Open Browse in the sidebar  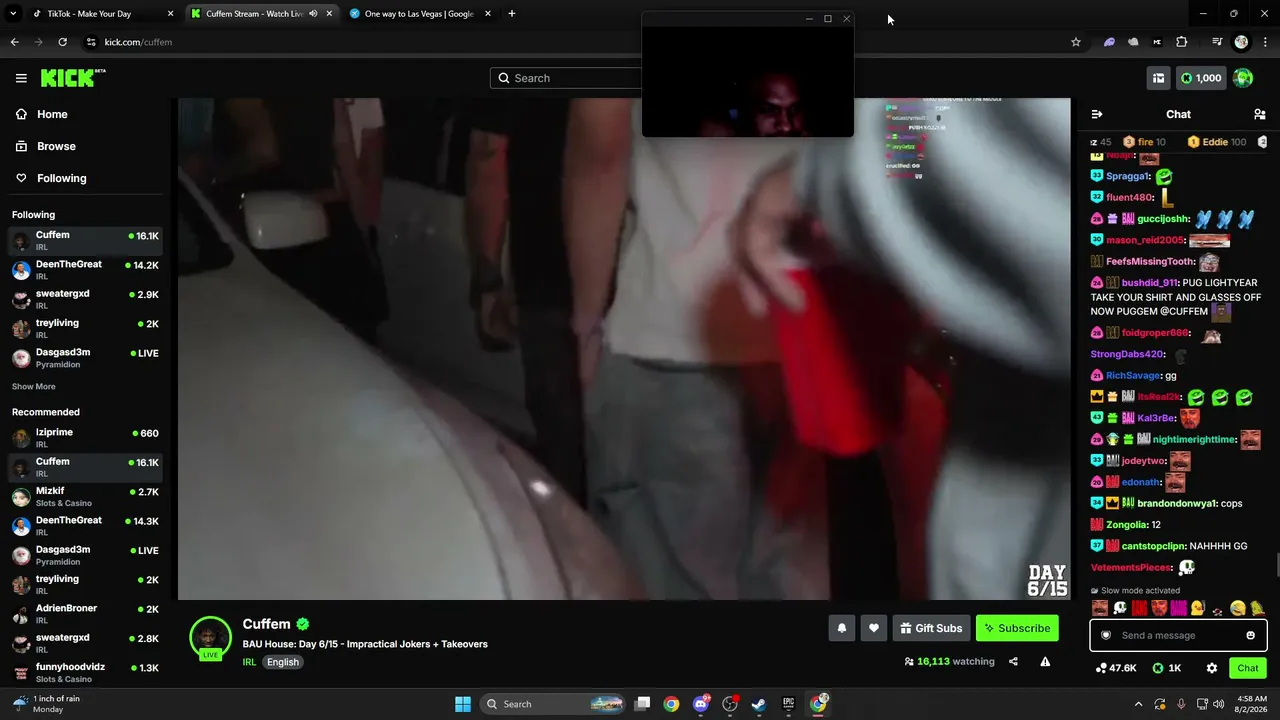click(46, 146)
